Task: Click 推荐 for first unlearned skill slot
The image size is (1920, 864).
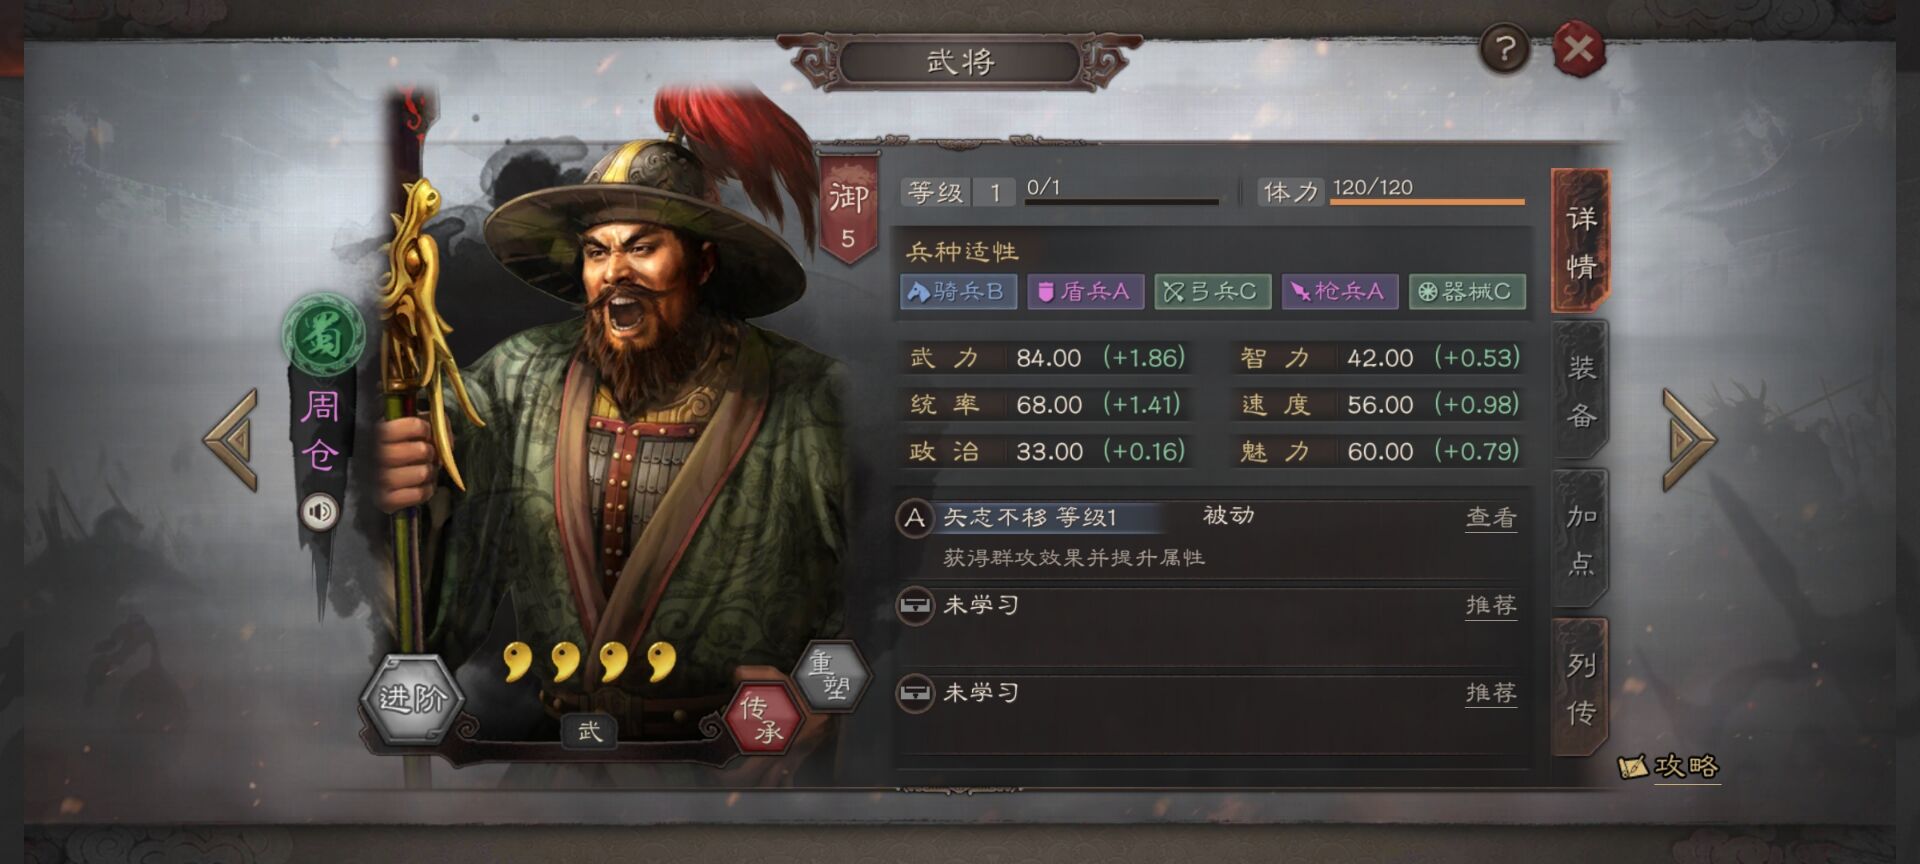Action: click(x=1491, y=605)
